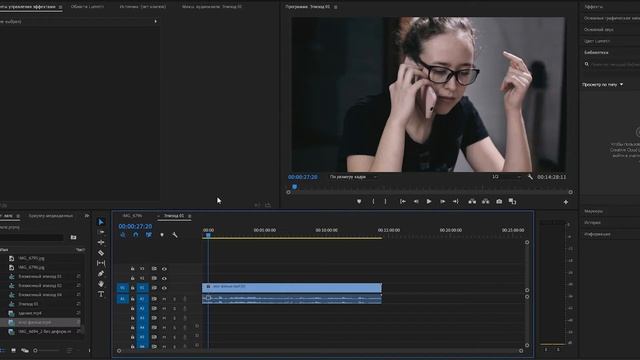This screenshot has width=640, height=360.
Task: Toggle Linked Selection in timeline
Action: [149, 235]
